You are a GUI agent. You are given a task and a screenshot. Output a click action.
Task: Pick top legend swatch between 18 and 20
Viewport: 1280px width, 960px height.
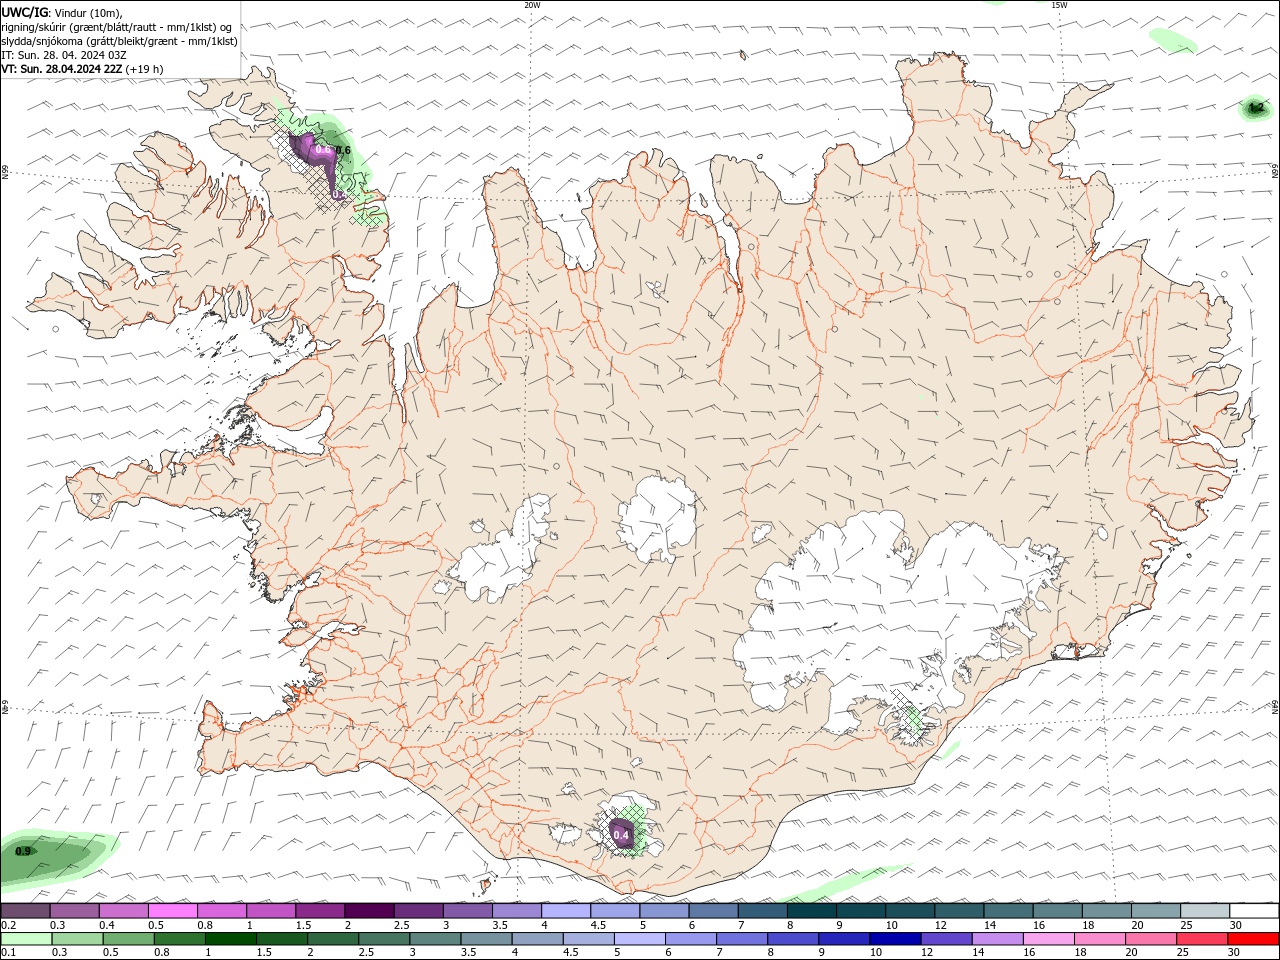click(x=1107, y=911)
